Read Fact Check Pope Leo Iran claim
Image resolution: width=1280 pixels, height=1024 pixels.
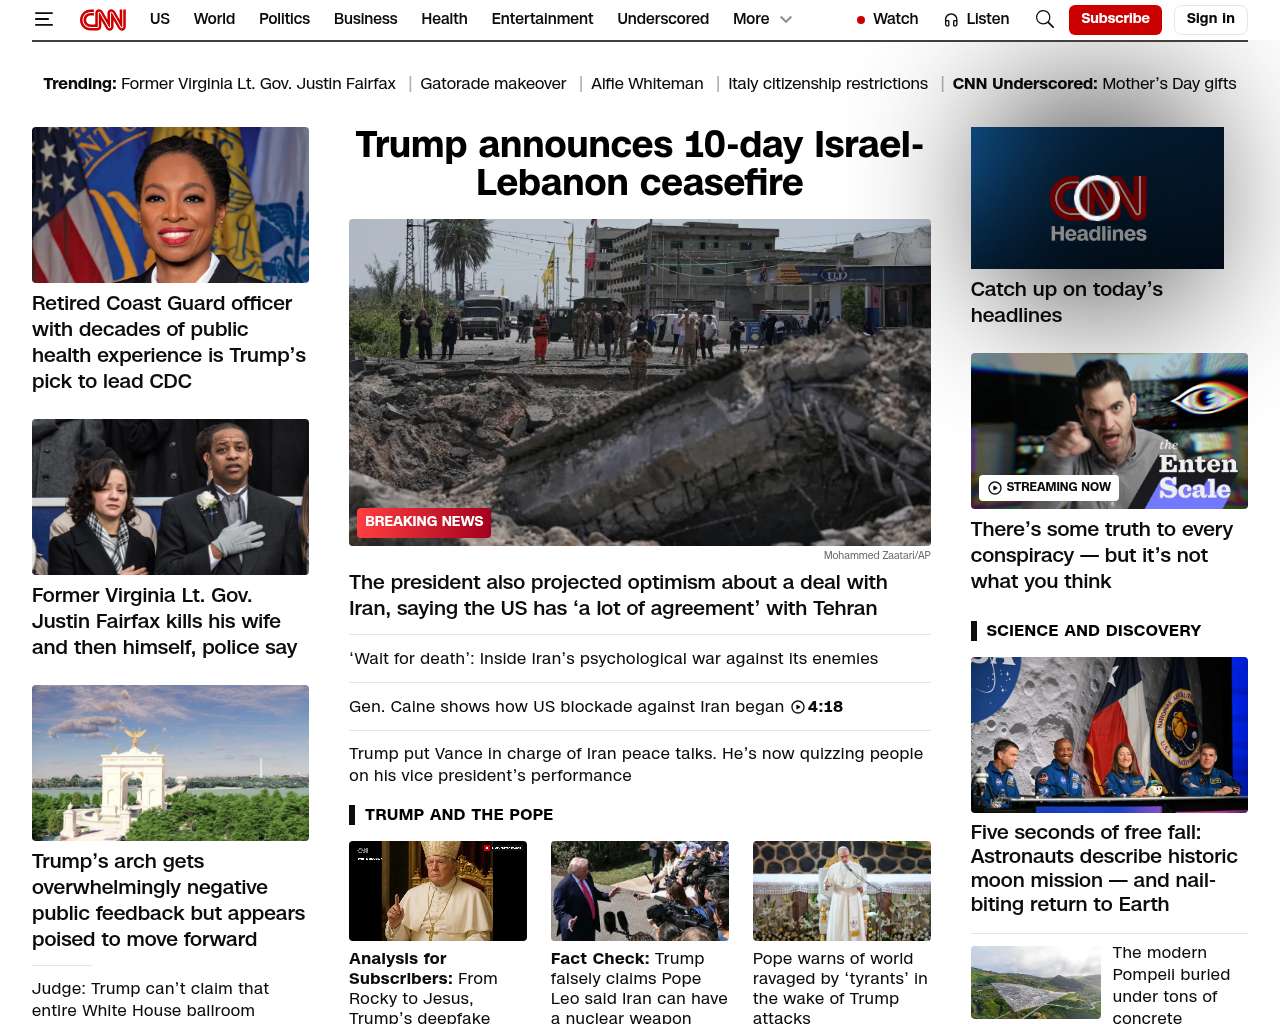tap(639, 988)
